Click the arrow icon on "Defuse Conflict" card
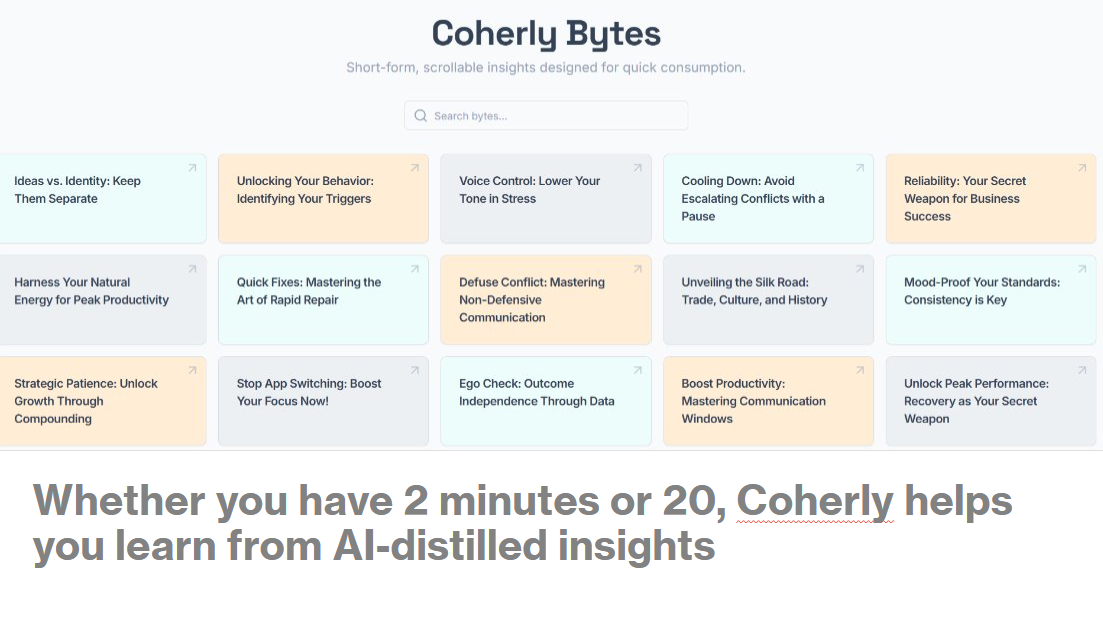The image size is (1103, 620). (x=636, y=269)
